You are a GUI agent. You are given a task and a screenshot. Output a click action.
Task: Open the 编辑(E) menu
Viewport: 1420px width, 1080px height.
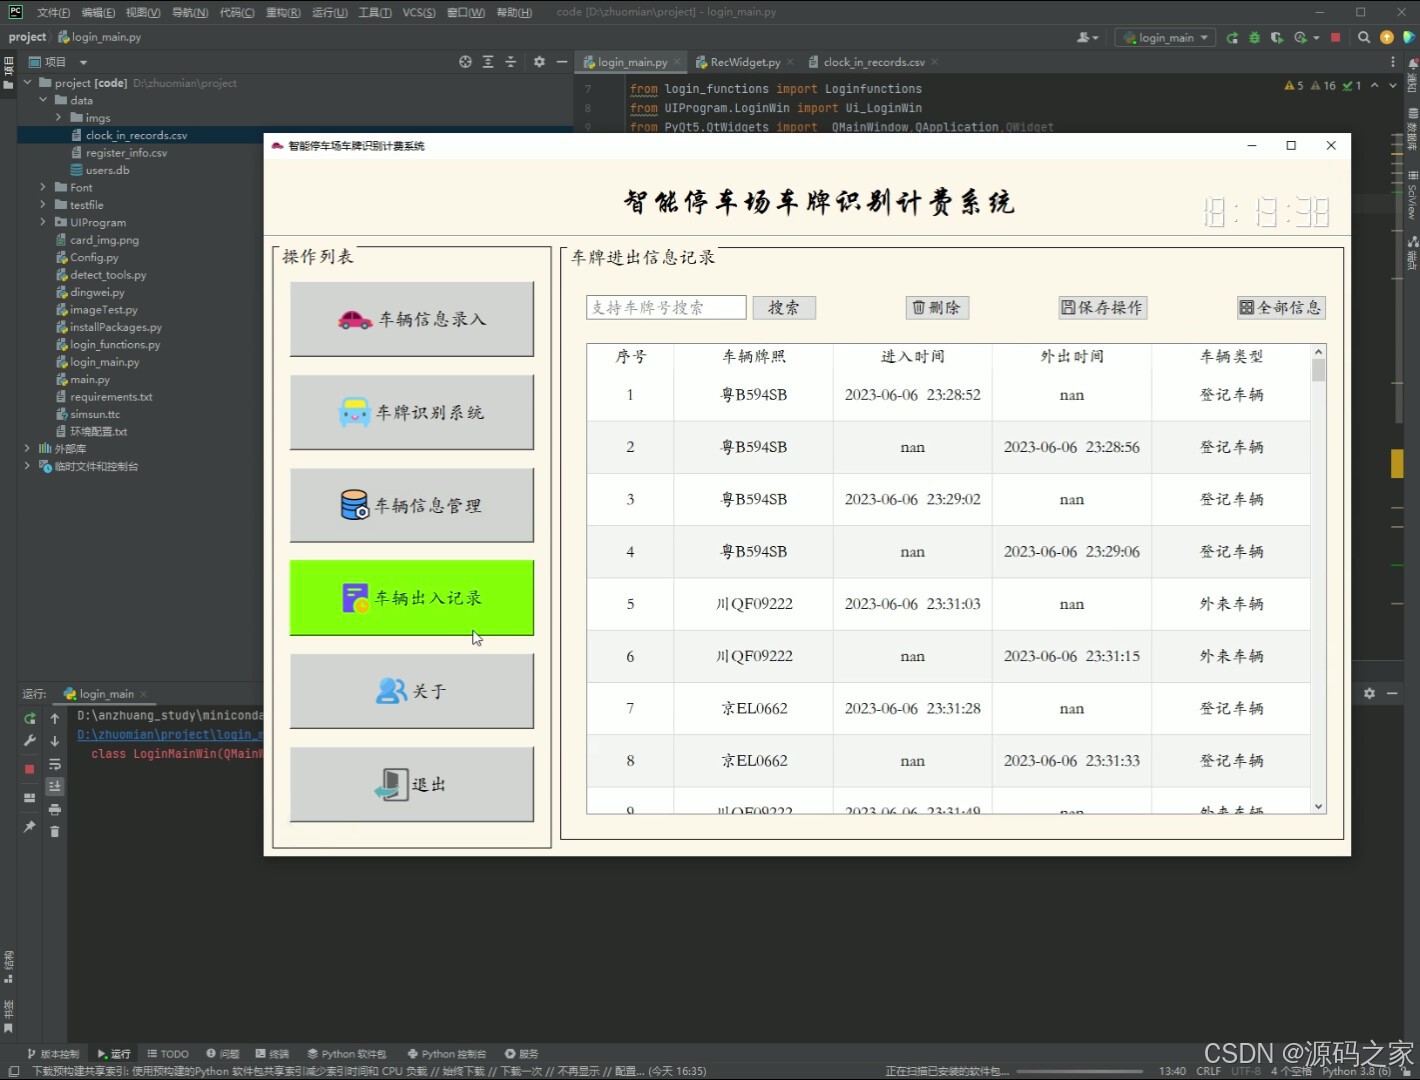pyautogui.click(x=98, y=12)
